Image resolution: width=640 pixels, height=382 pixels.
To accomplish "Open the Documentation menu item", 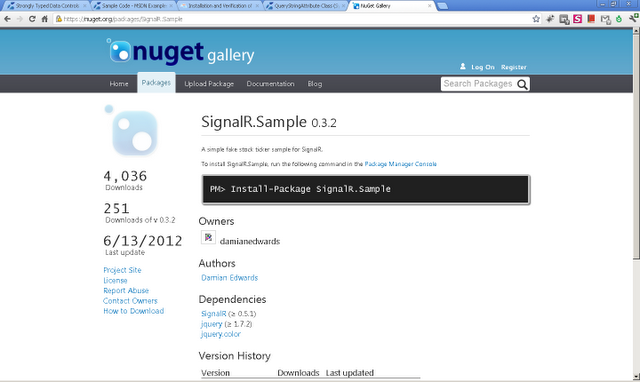I will point(270,84).
